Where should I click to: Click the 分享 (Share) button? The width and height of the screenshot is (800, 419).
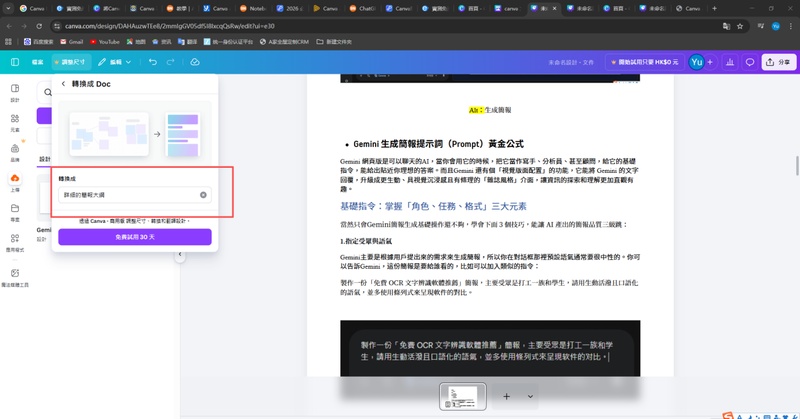[779, 62]
